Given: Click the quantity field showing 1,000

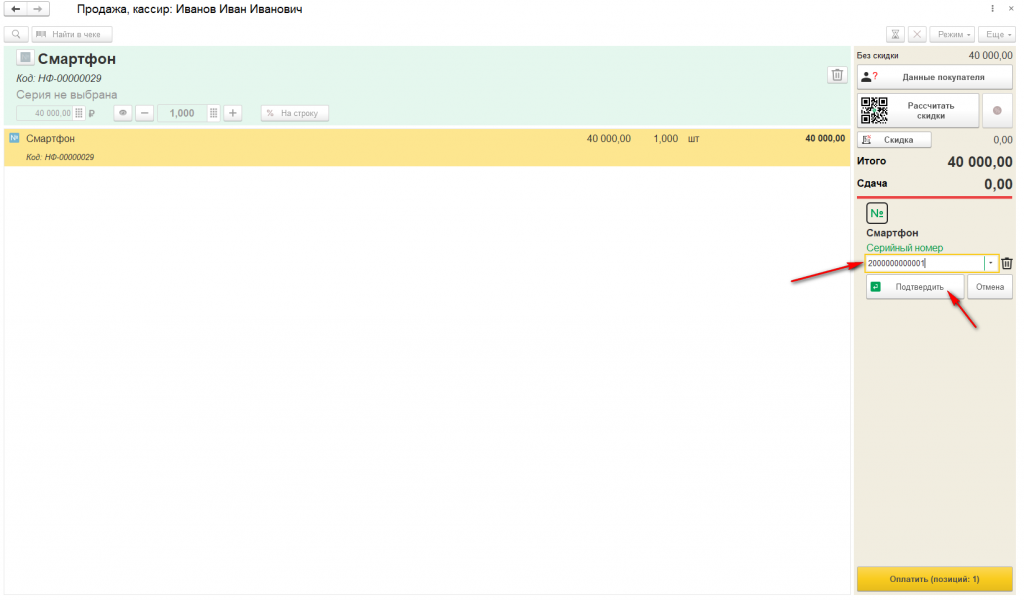Looking at the screenshot, I should click(182, 113).
